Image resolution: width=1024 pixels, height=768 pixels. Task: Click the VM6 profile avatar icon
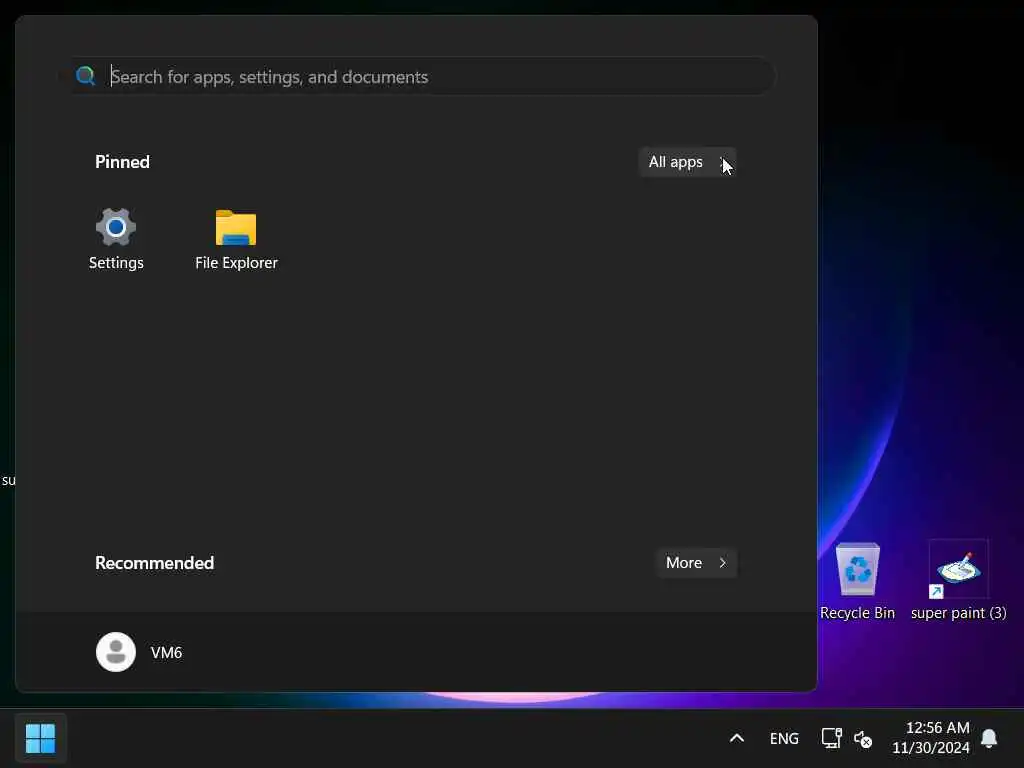click(116, 652)
